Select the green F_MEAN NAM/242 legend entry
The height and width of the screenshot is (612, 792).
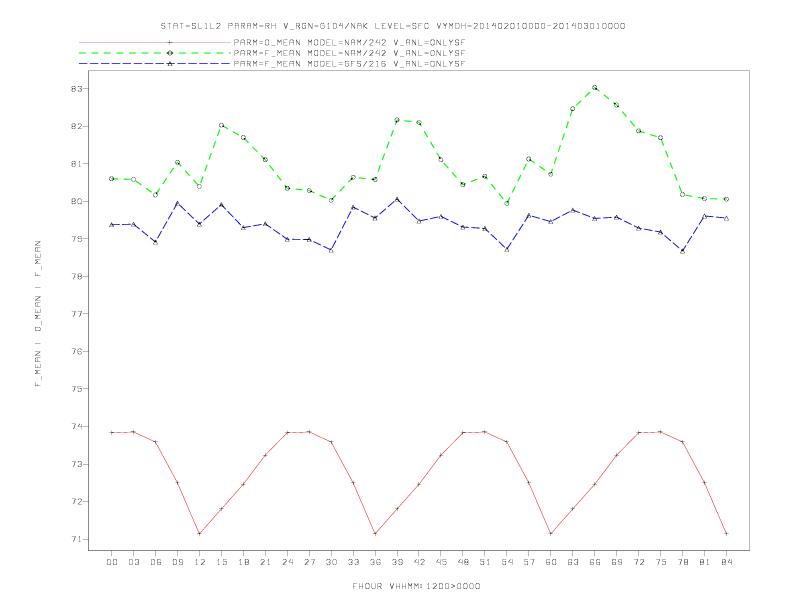point(272,53)
